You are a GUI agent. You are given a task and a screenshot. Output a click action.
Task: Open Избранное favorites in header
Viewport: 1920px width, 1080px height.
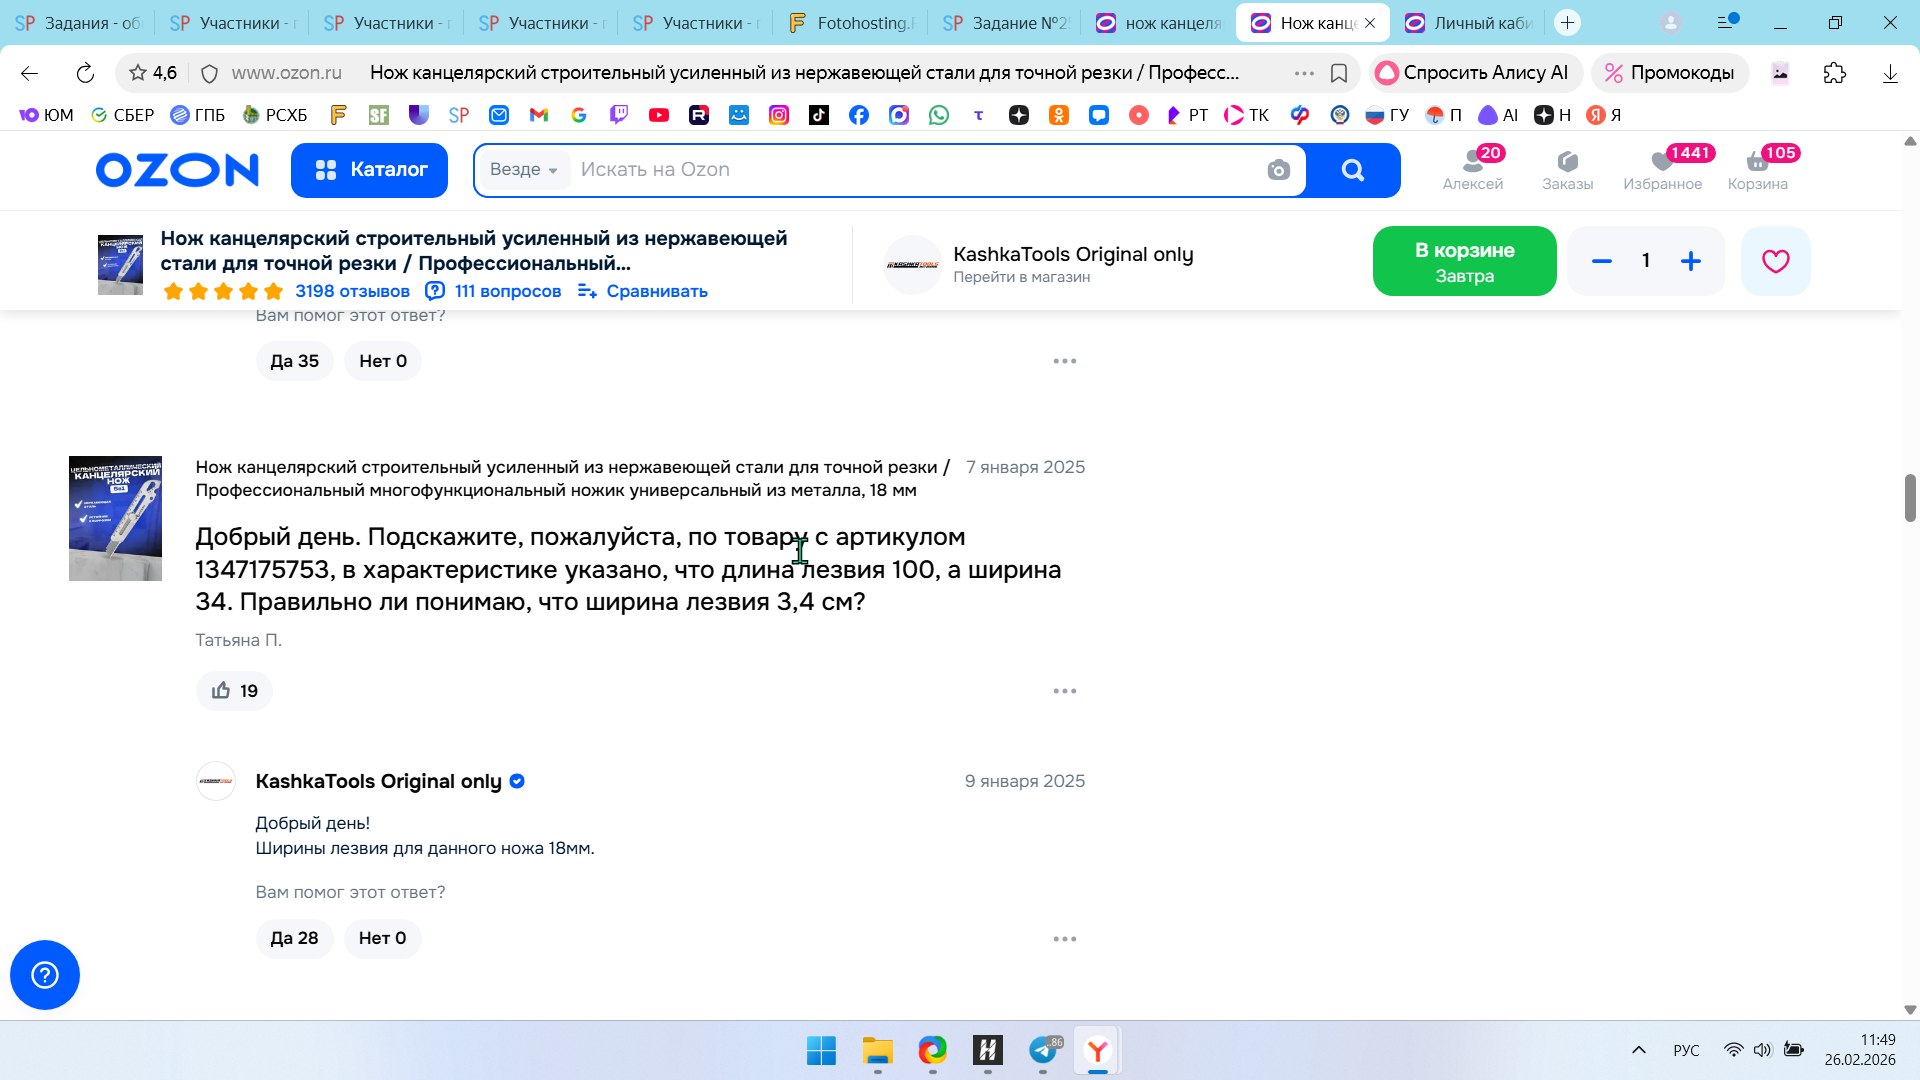click(x=1662, y=169)
